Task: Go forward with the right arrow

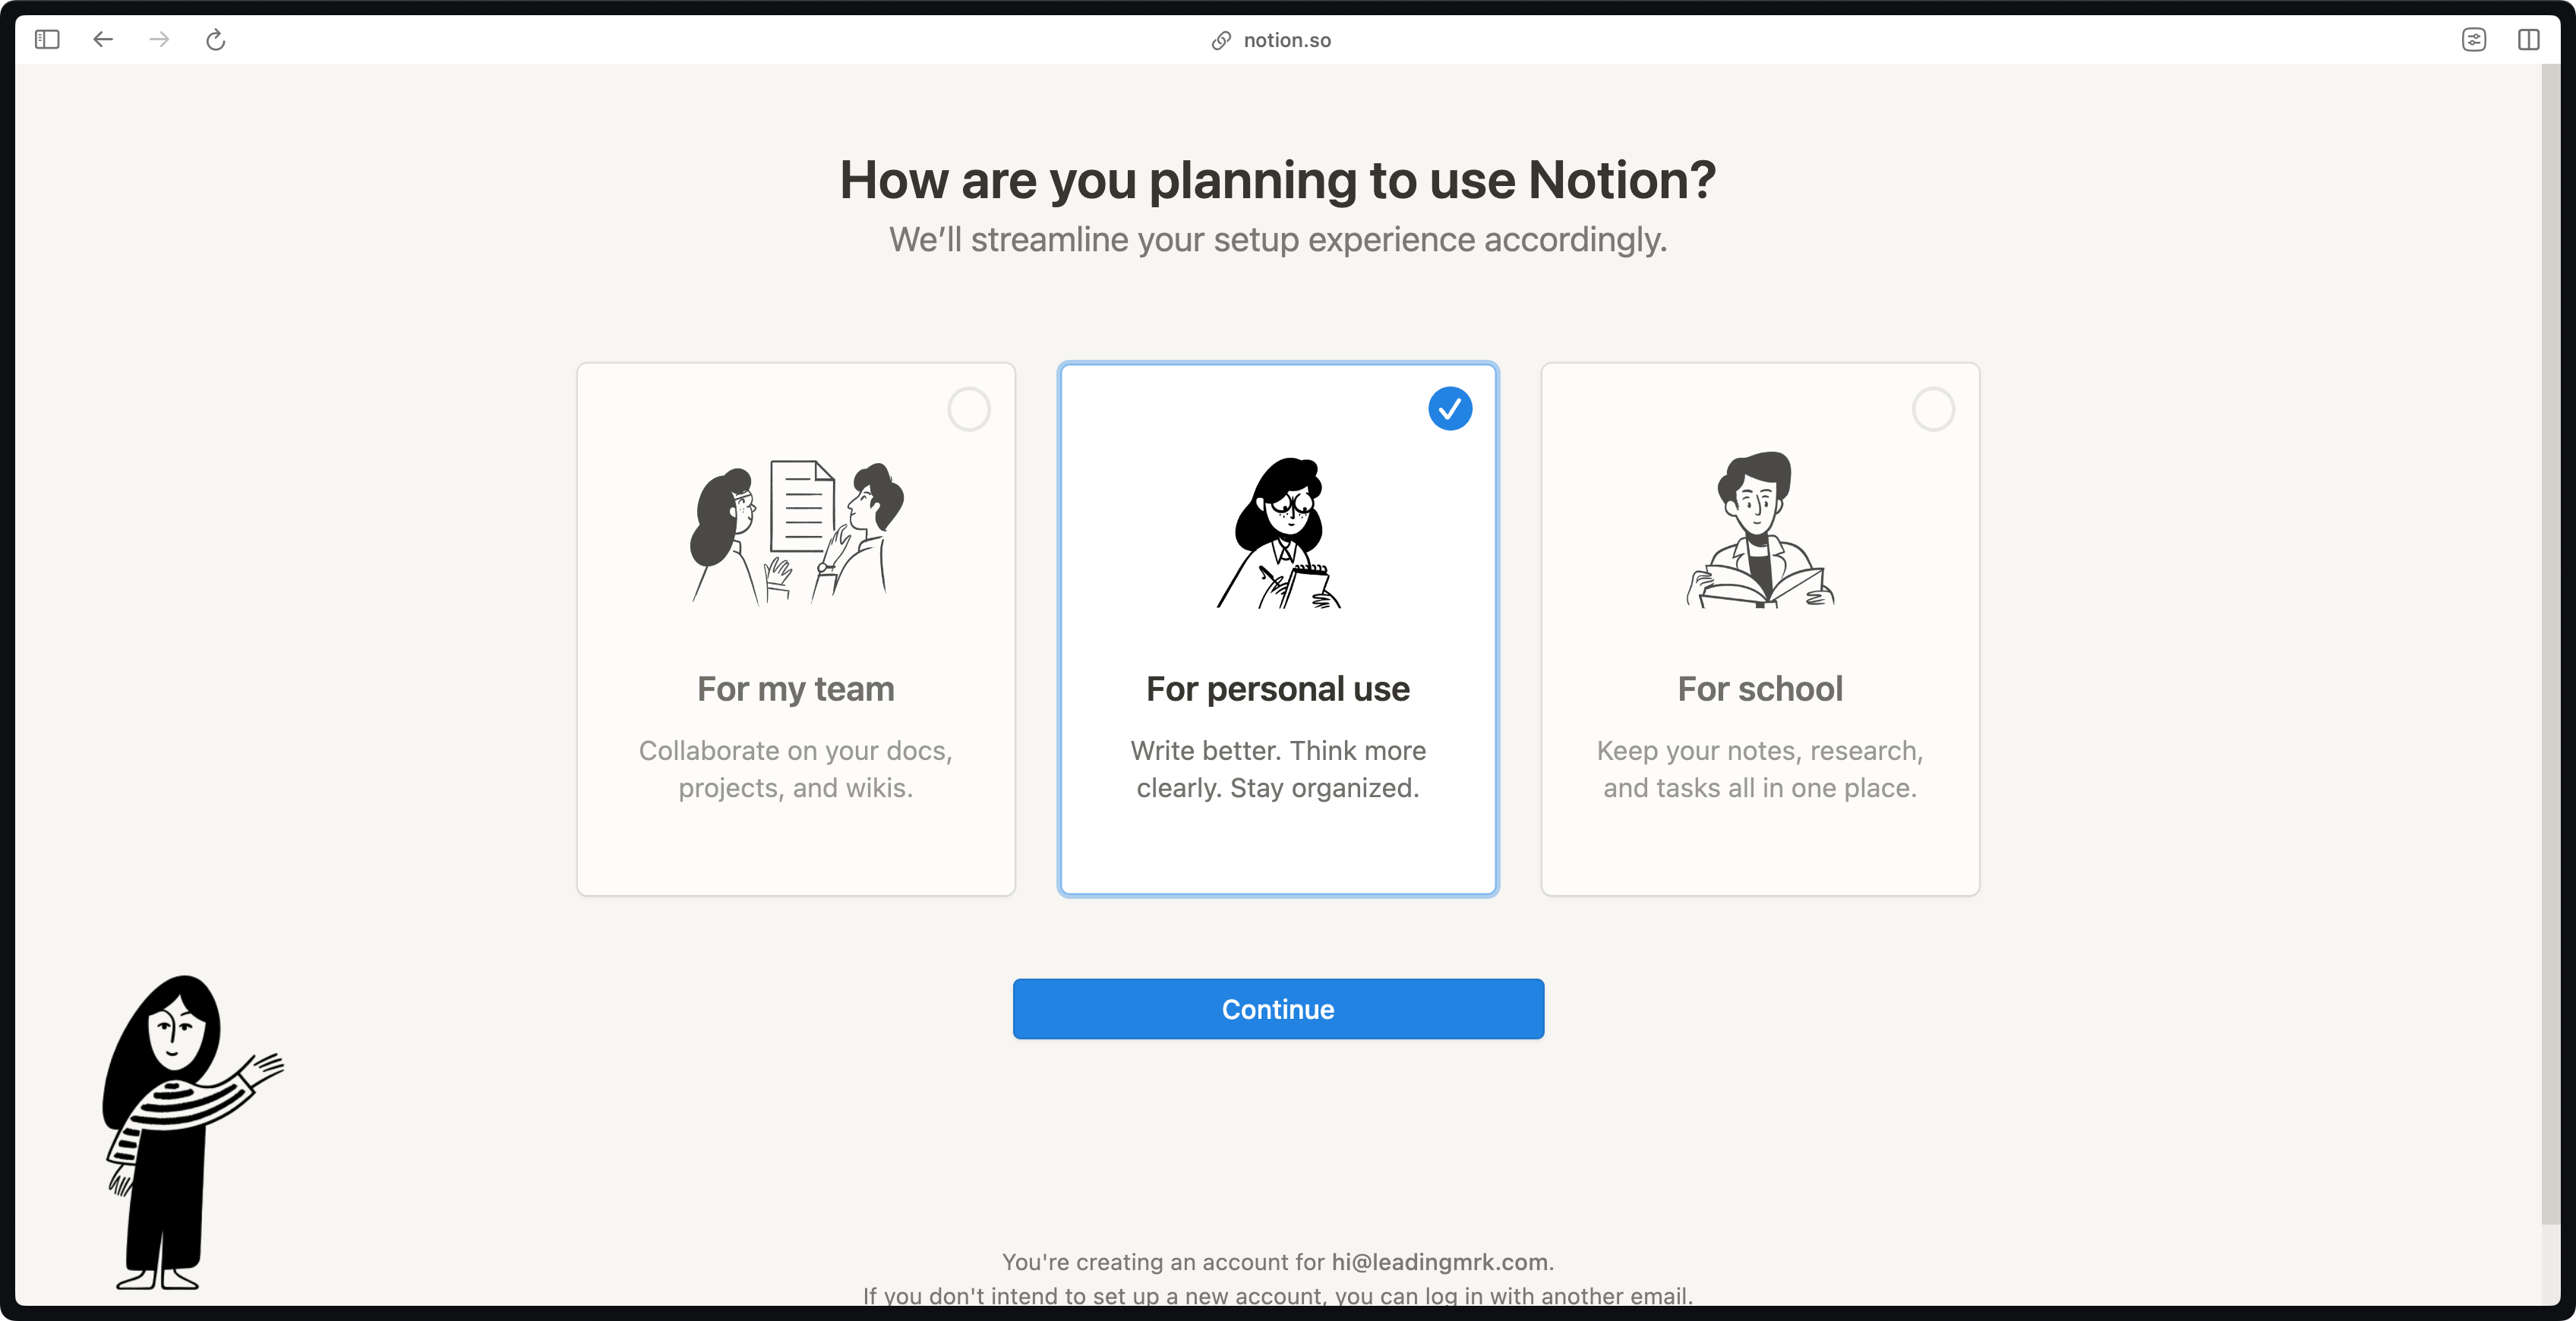Action: pos(159,40)
